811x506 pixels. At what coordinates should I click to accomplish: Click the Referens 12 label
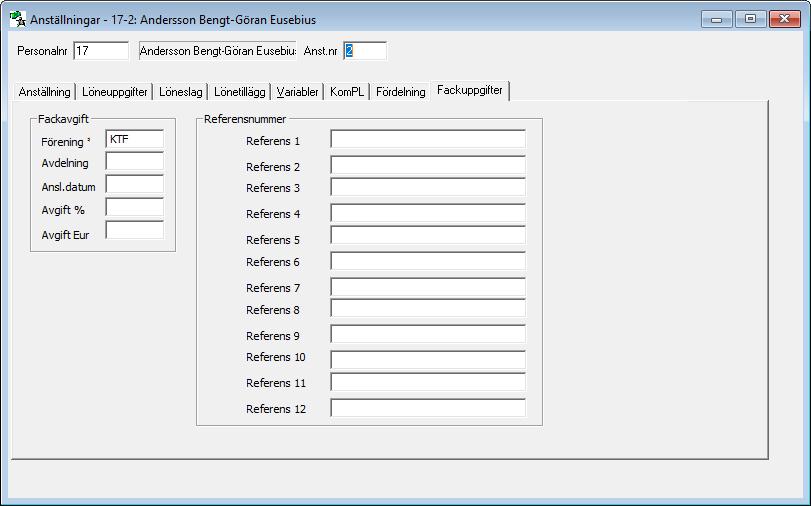(x=276, y=409)
